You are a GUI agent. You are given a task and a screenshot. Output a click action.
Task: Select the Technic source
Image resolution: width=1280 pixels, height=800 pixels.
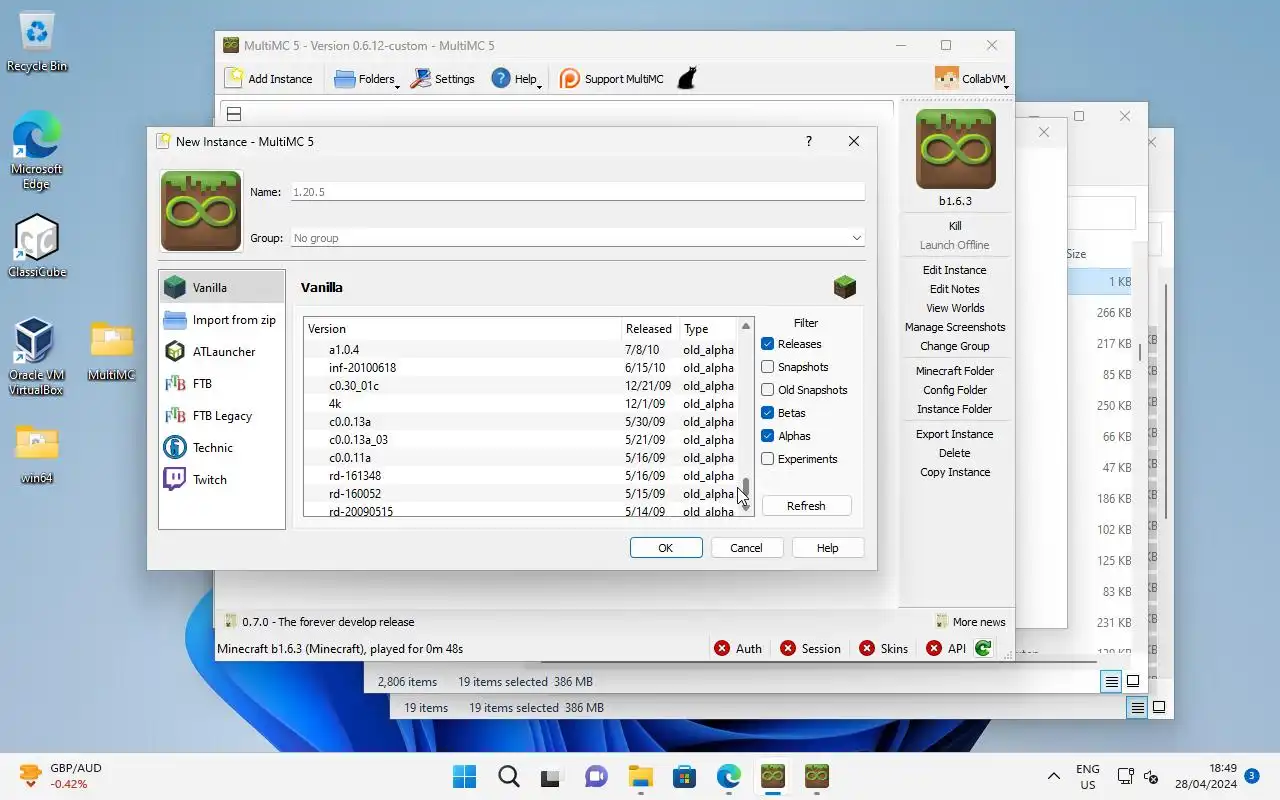point(222,448)
